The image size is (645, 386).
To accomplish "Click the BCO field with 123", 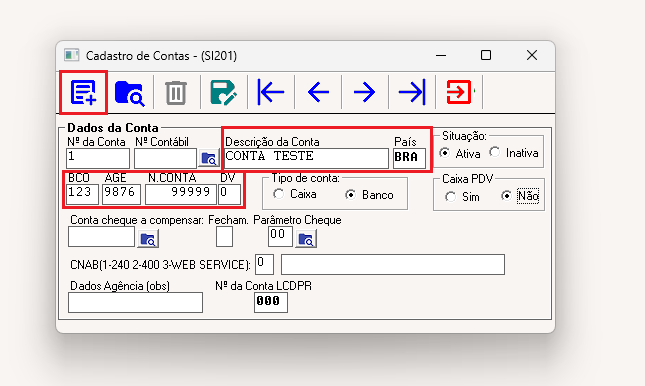I will click(x=83, y=194).
